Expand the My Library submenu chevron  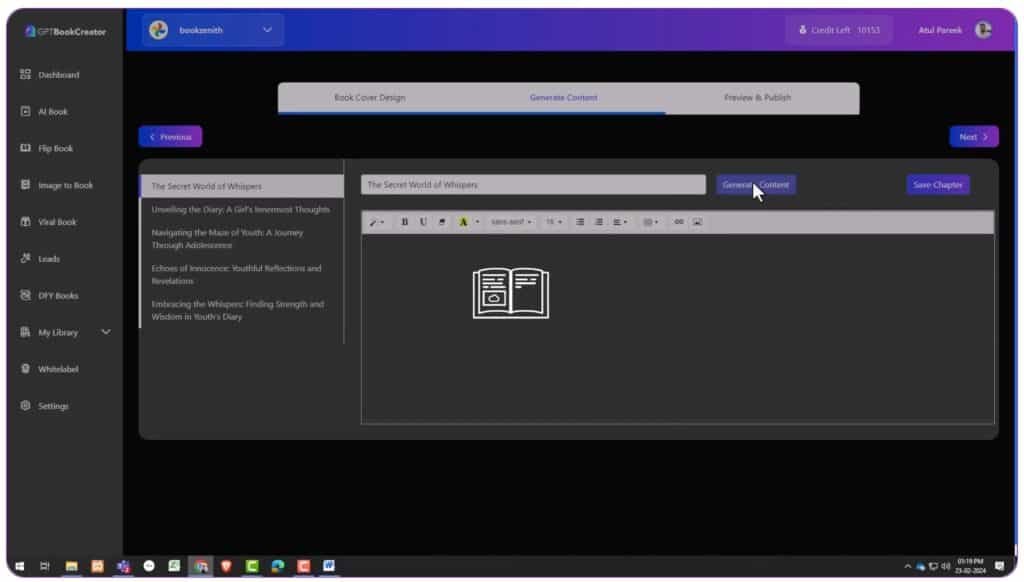coord(106,332)
